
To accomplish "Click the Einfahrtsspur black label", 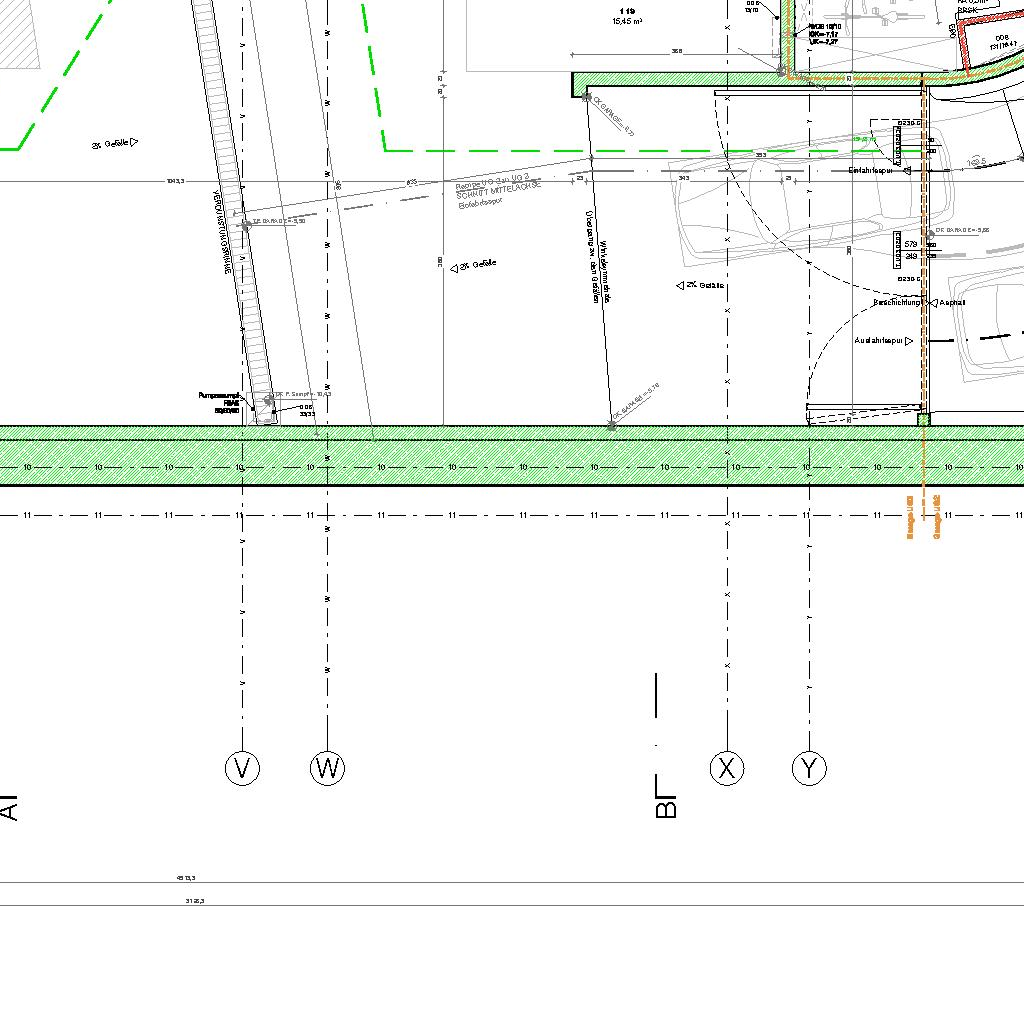I will pos(871,170).
